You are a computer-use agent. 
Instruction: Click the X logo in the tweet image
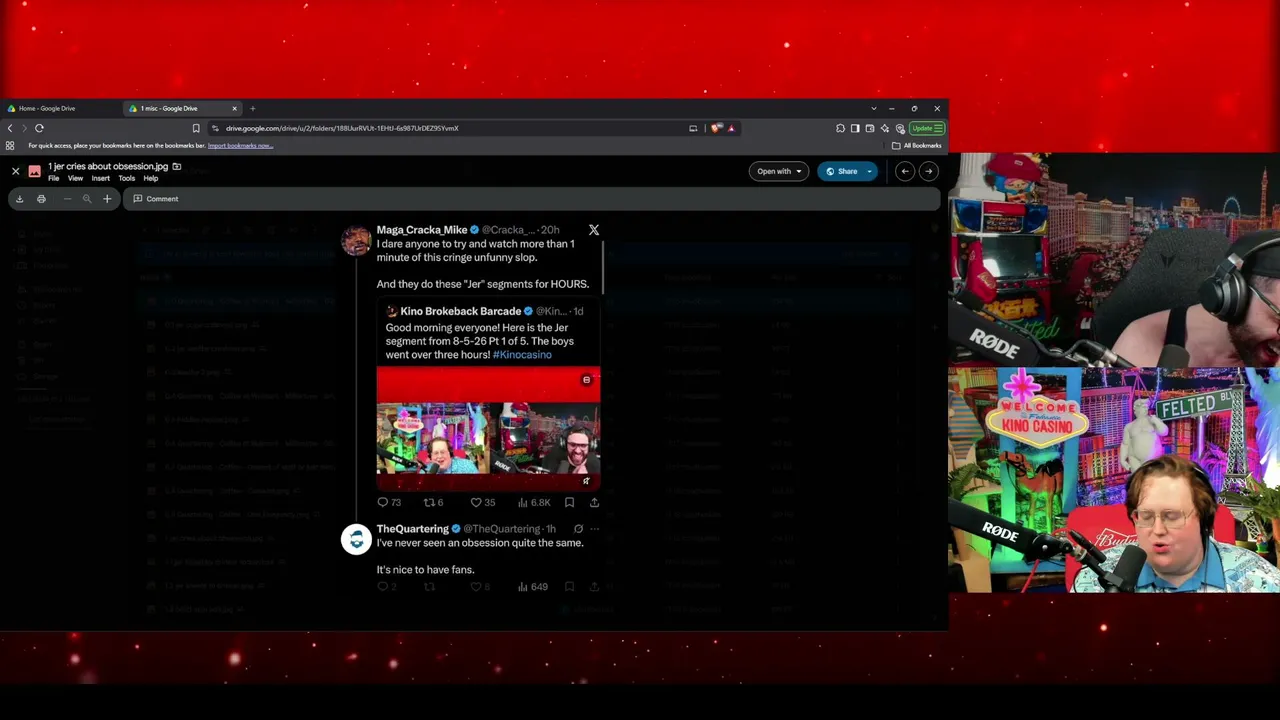[594, 230]
